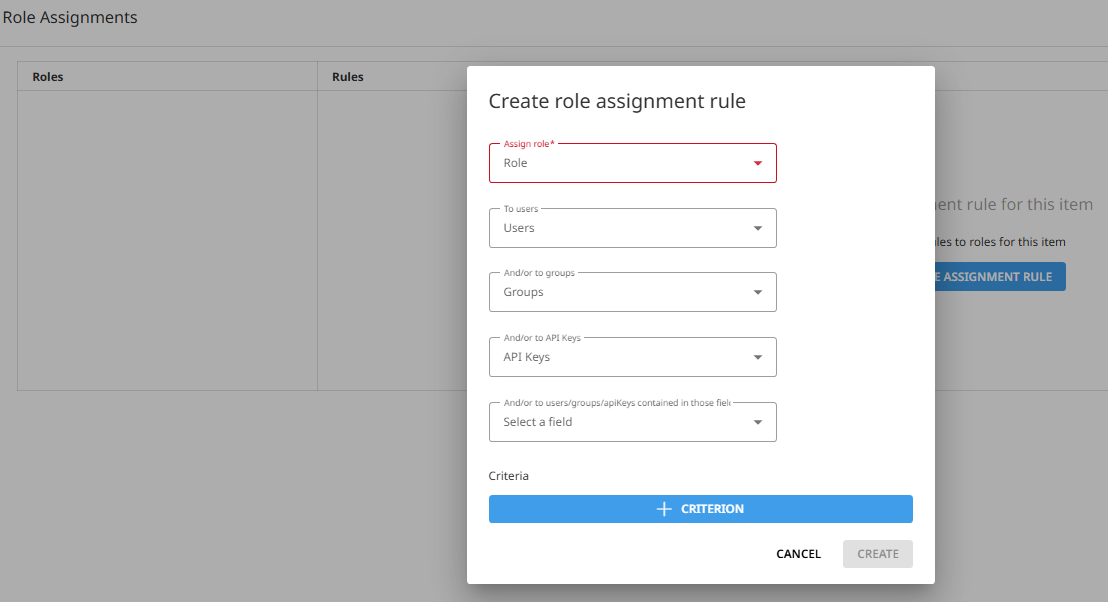Expand the And/or to API Keys box
Screen dimensions: 1108x602
click(620, 357)
